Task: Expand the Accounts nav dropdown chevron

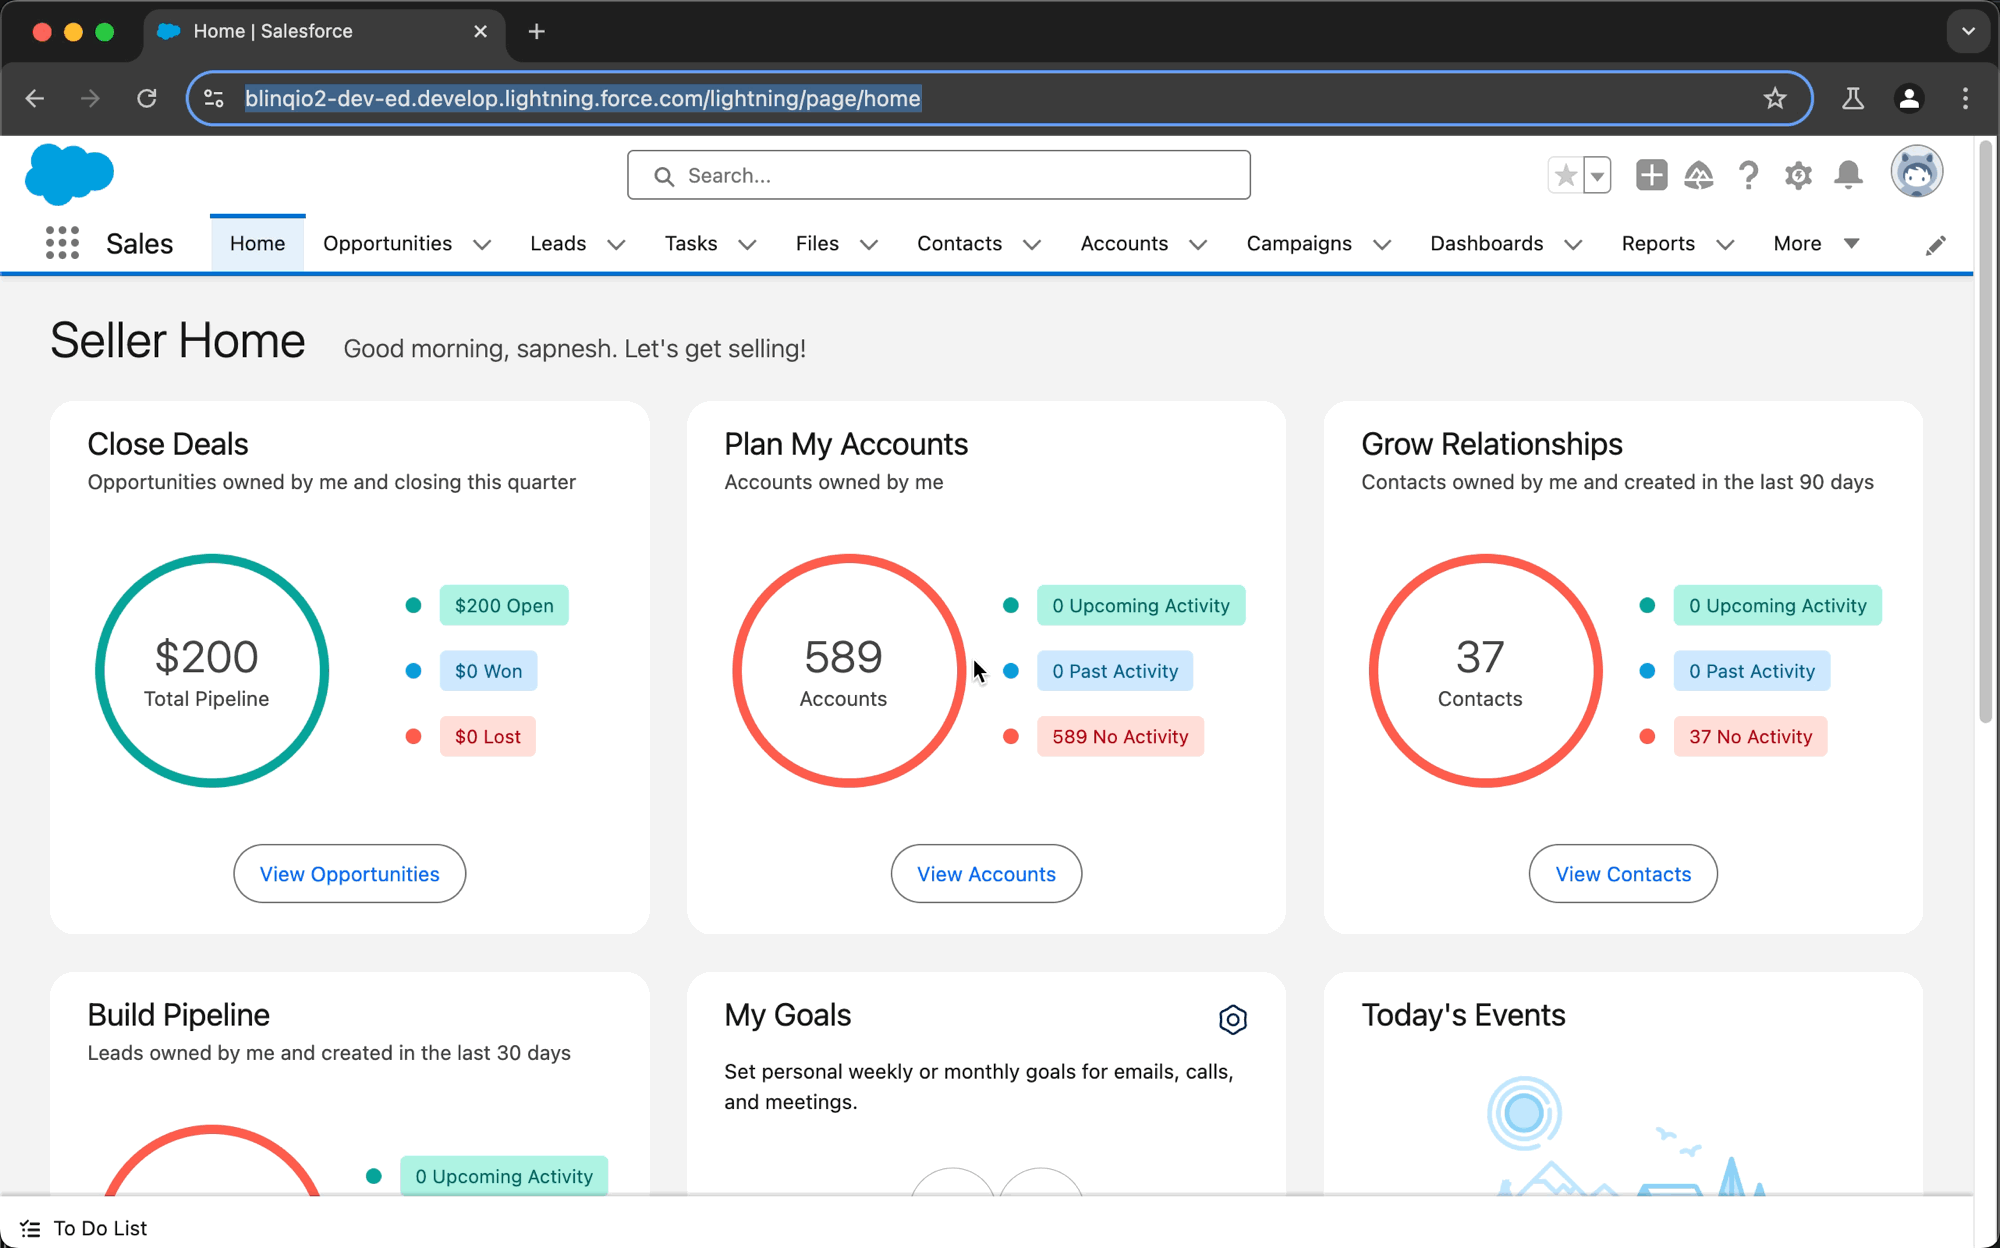Action: [1198, 245]
